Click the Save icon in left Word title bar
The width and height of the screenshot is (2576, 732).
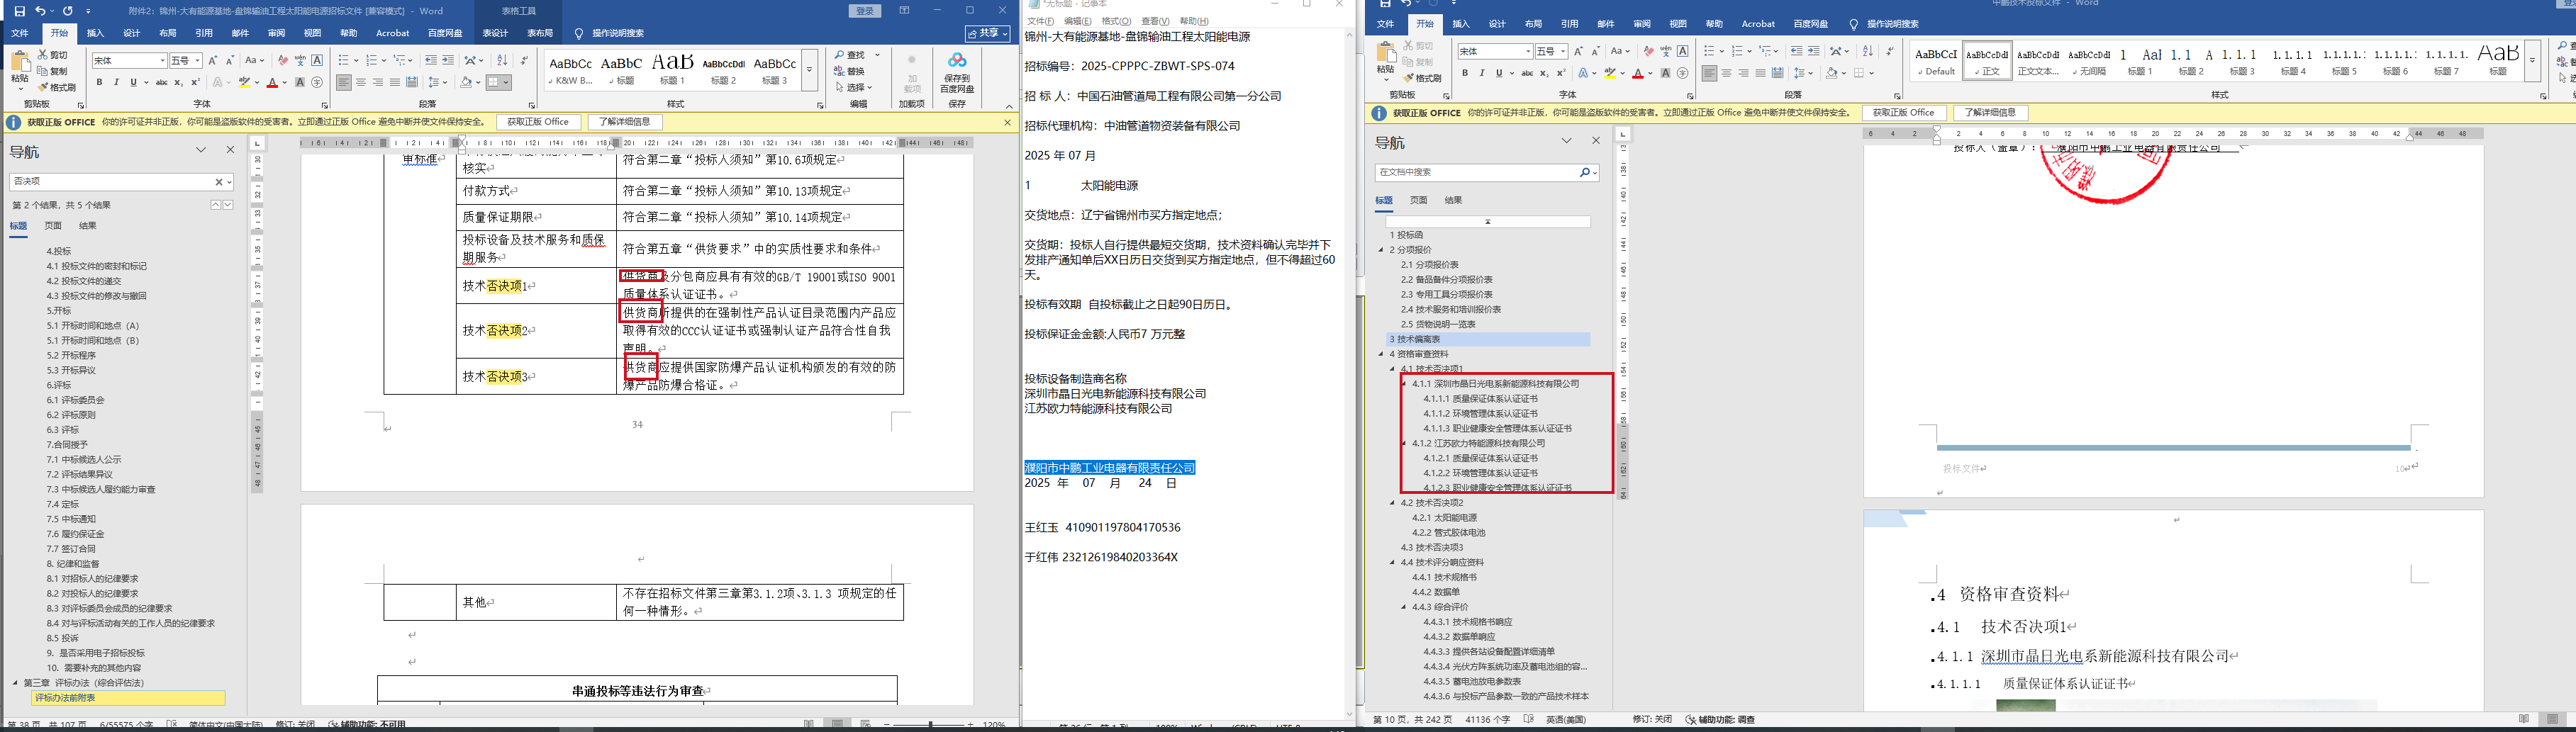coord(20,11)
